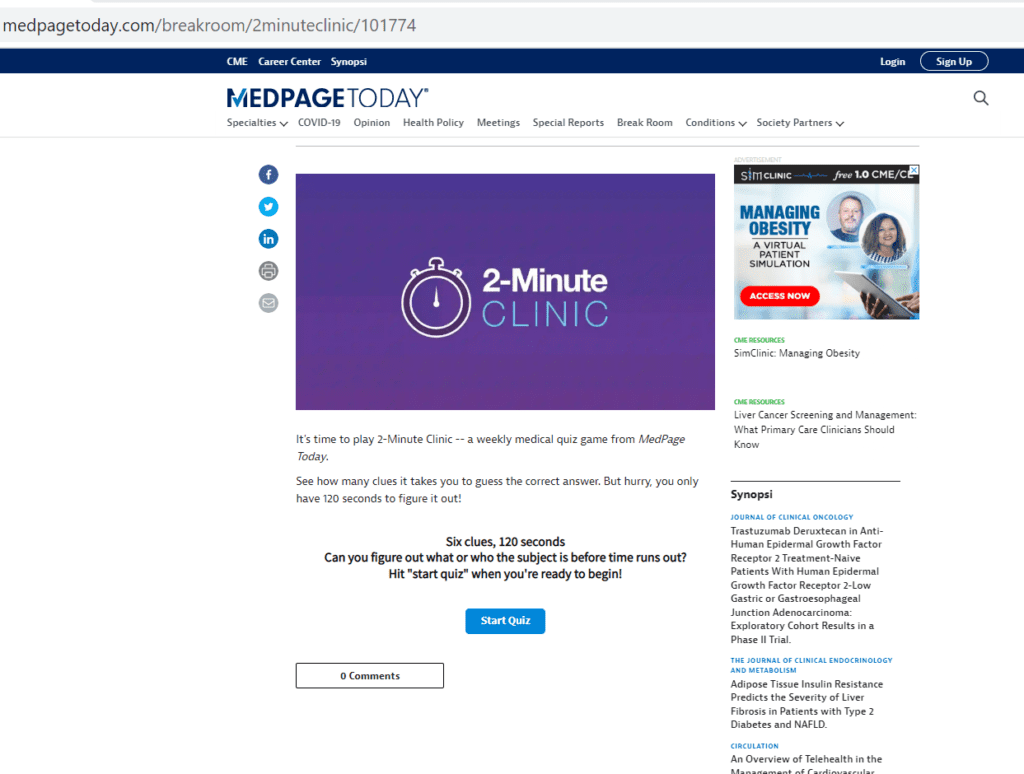Click the Sign Up button
This screenshot has height=774, width=1024.
954,61
